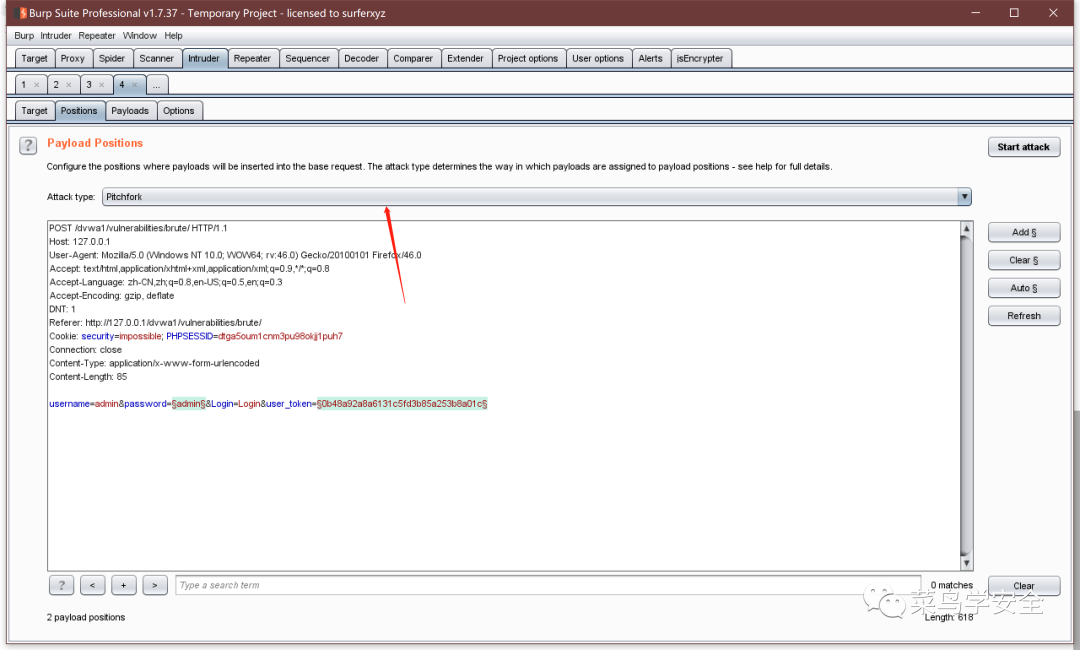Open the Attack type Pitchfork dropdown

(x=537, y=197)
